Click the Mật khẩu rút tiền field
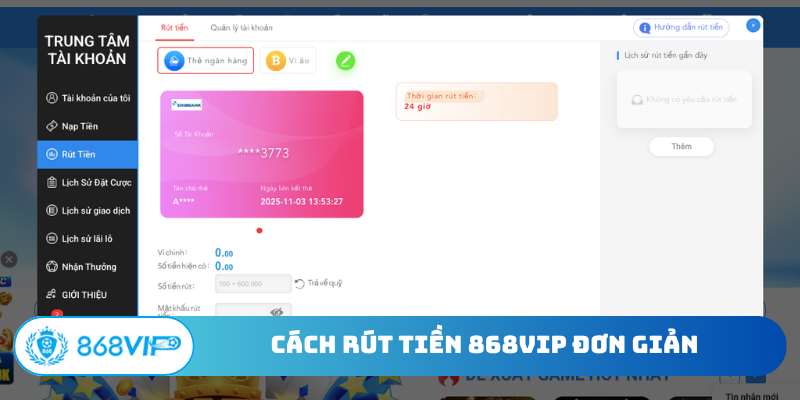800x400 pixels. [x=254, y=310]
